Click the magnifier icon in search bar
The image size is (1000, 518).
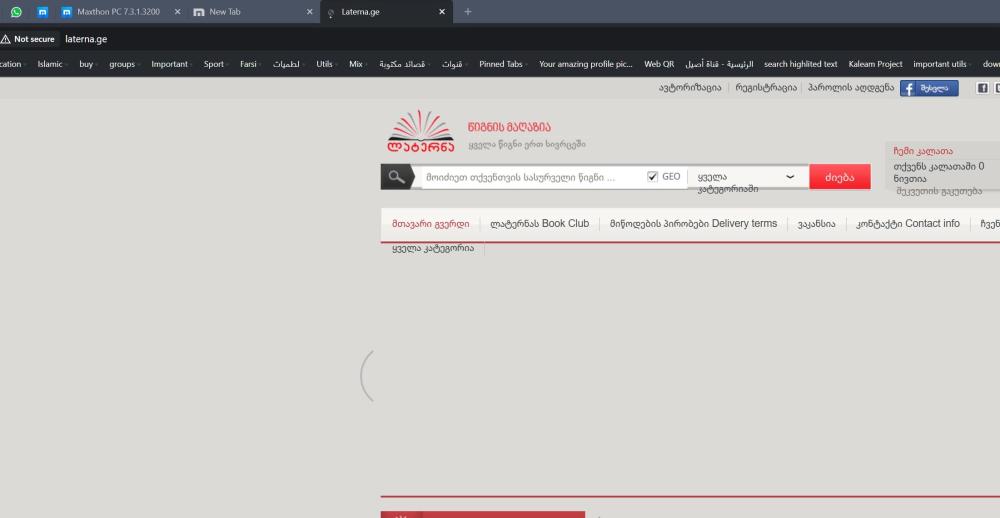(397, 177)
